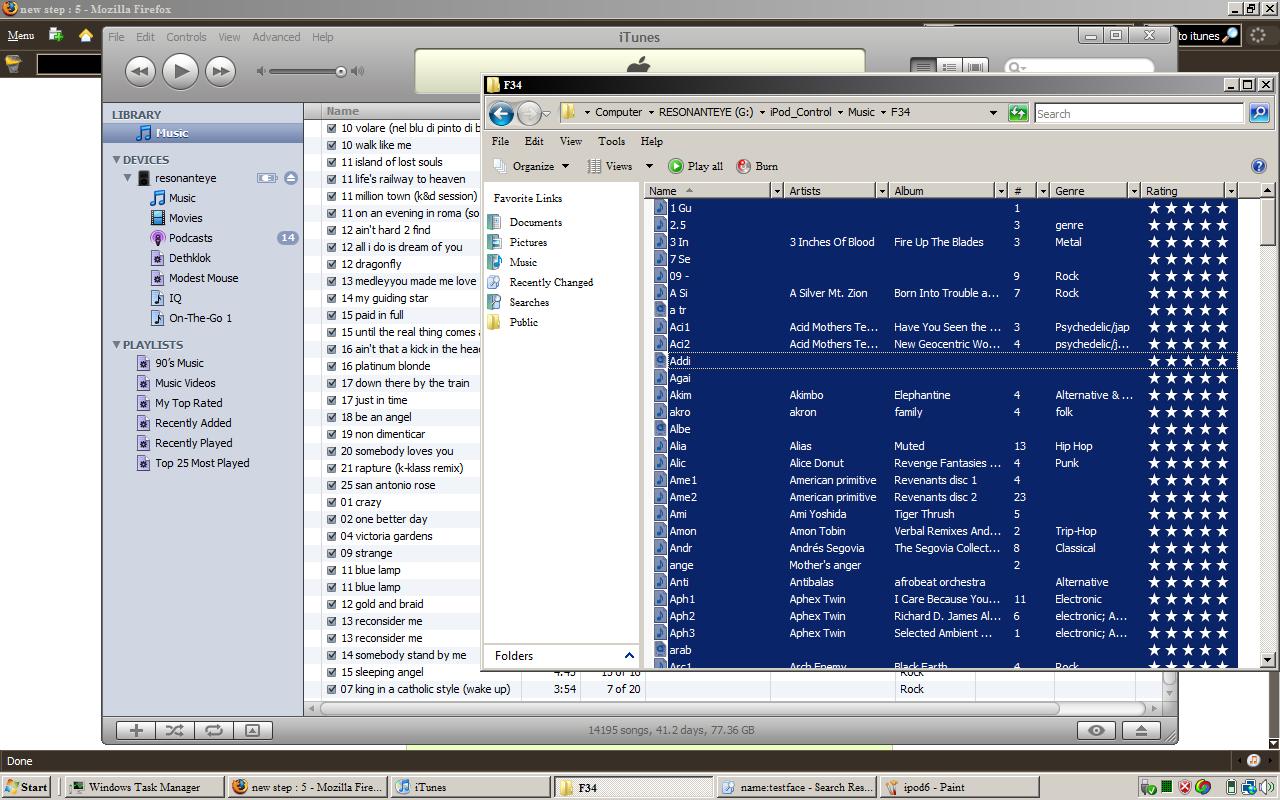This screenshot has width=1280, height=800.
Task: Toggle shuffle in iTunes
Action: coord(175,730)
